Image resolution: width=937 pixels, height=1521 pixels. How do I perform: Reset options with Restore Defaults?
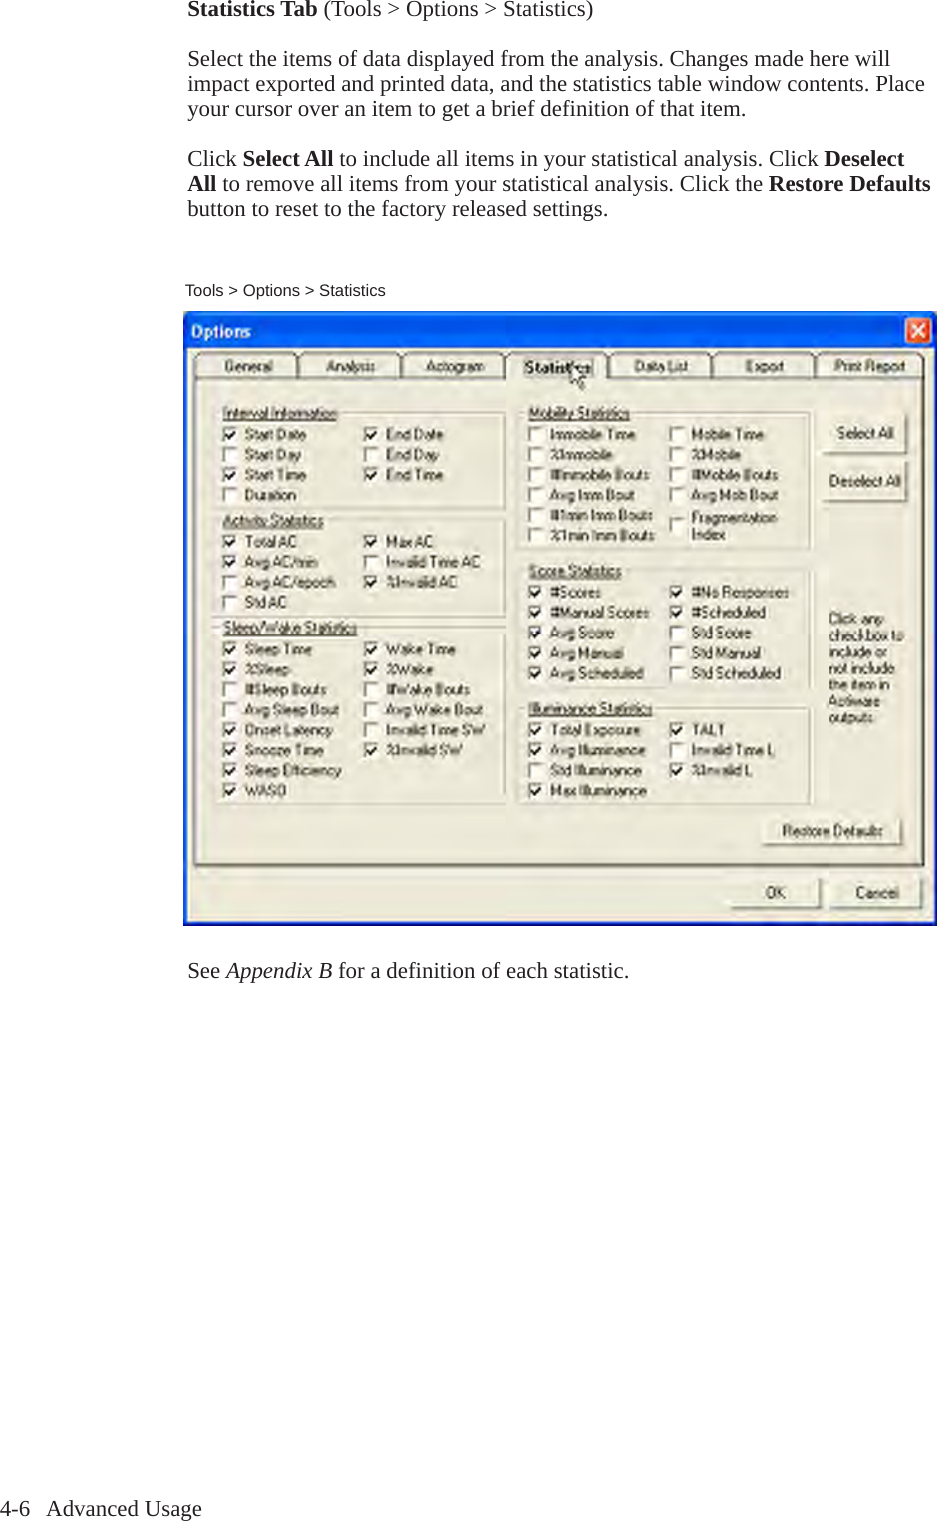[831, 831]
